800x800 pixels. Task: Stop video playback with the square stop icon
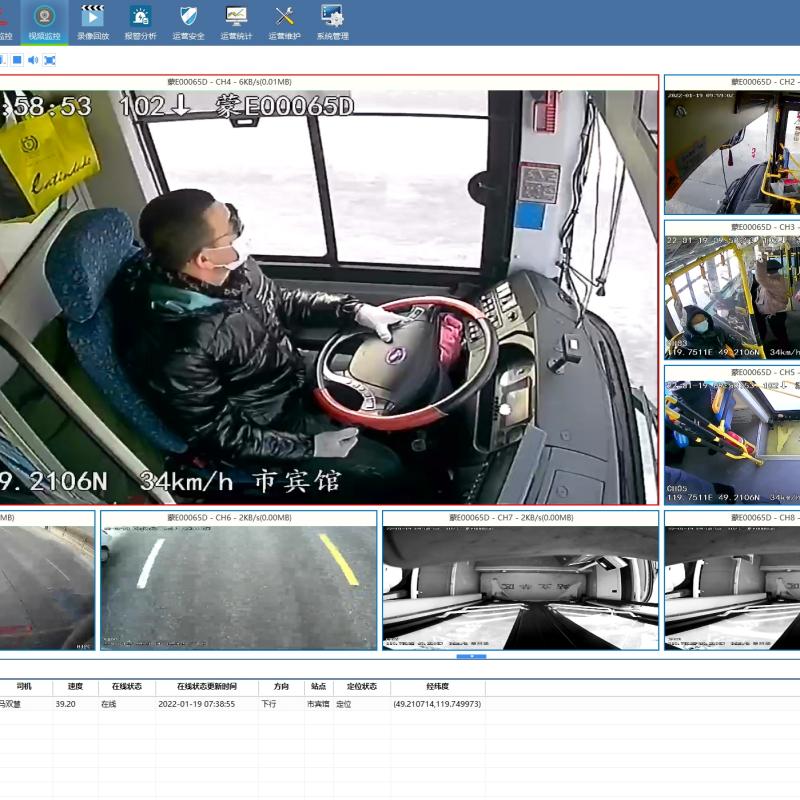[17, 60]
